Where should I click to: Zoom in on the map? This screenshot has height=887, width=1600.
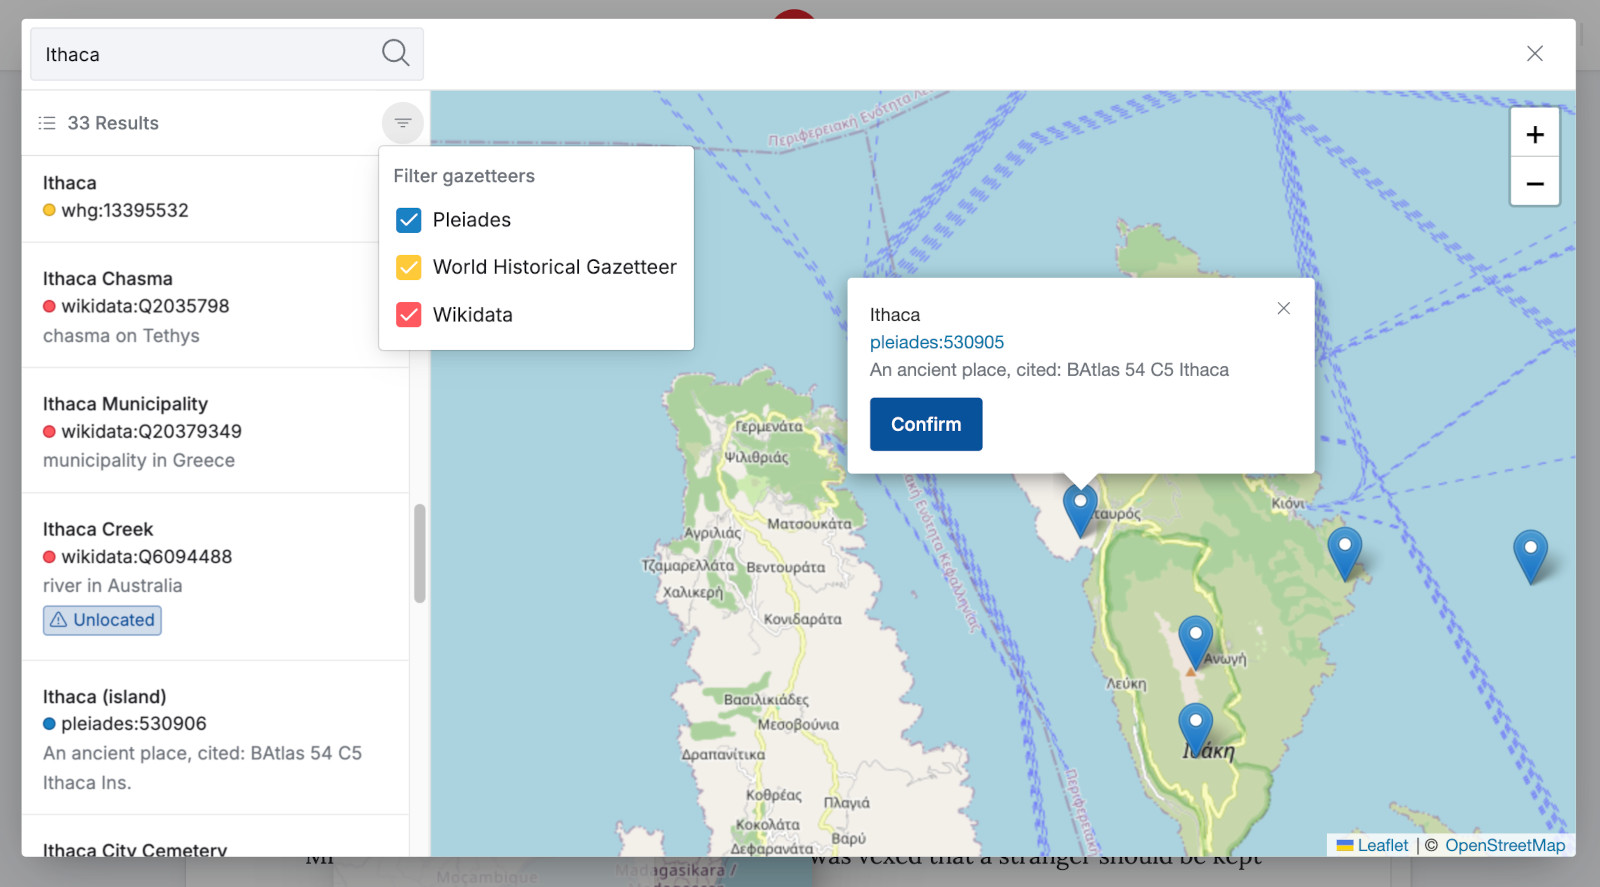1535,134
